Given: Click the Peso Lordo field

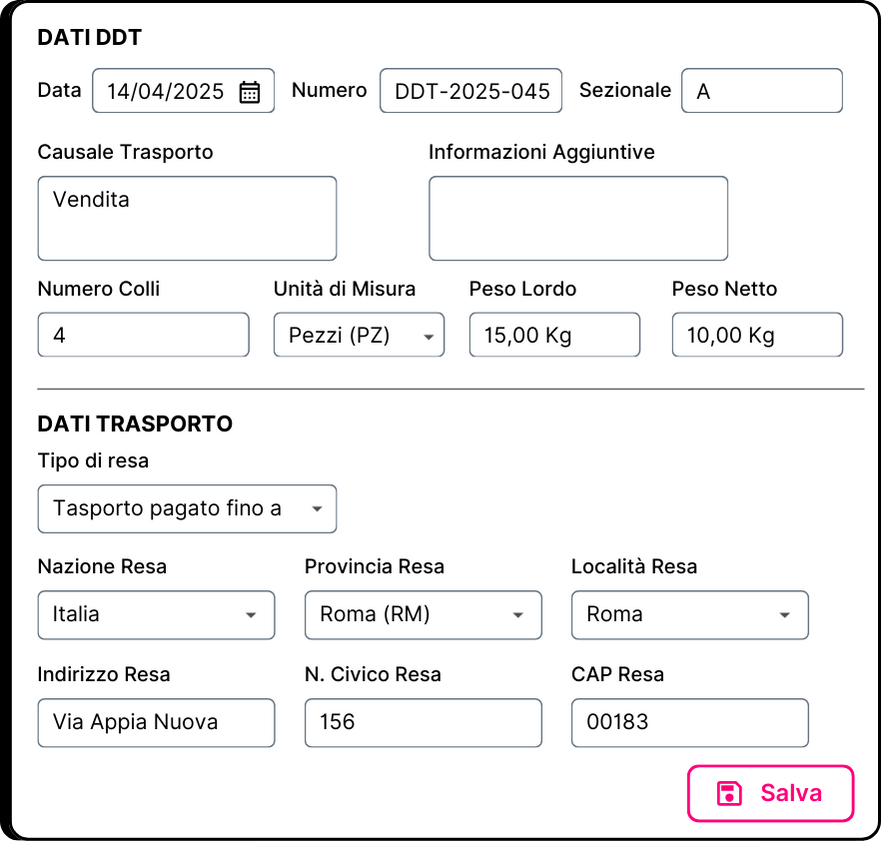Looking at the screenshot, I should (555, 335).
